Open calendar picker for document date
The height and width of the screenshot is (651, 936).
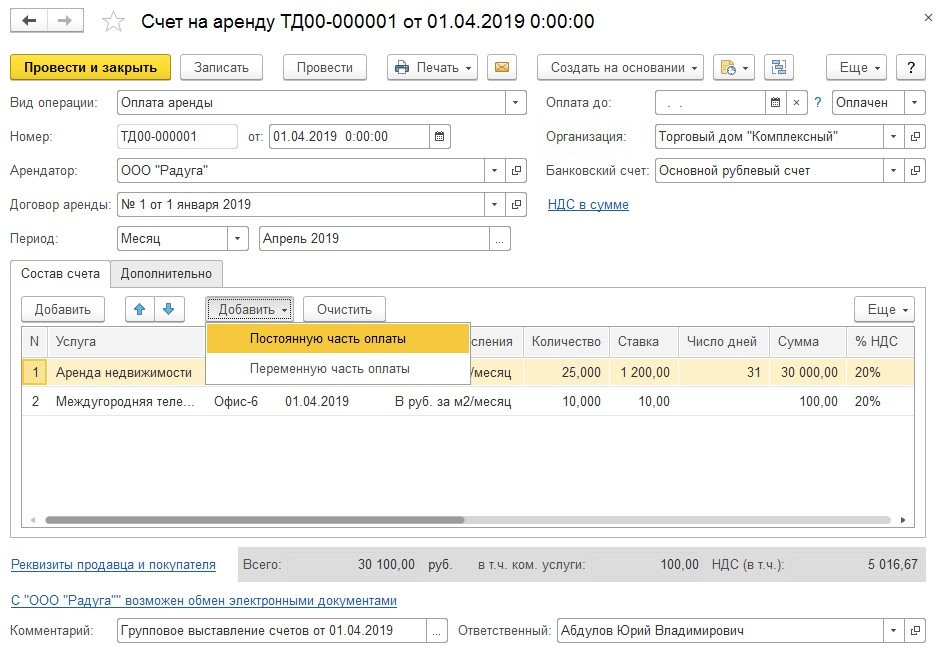coord(439,136)
